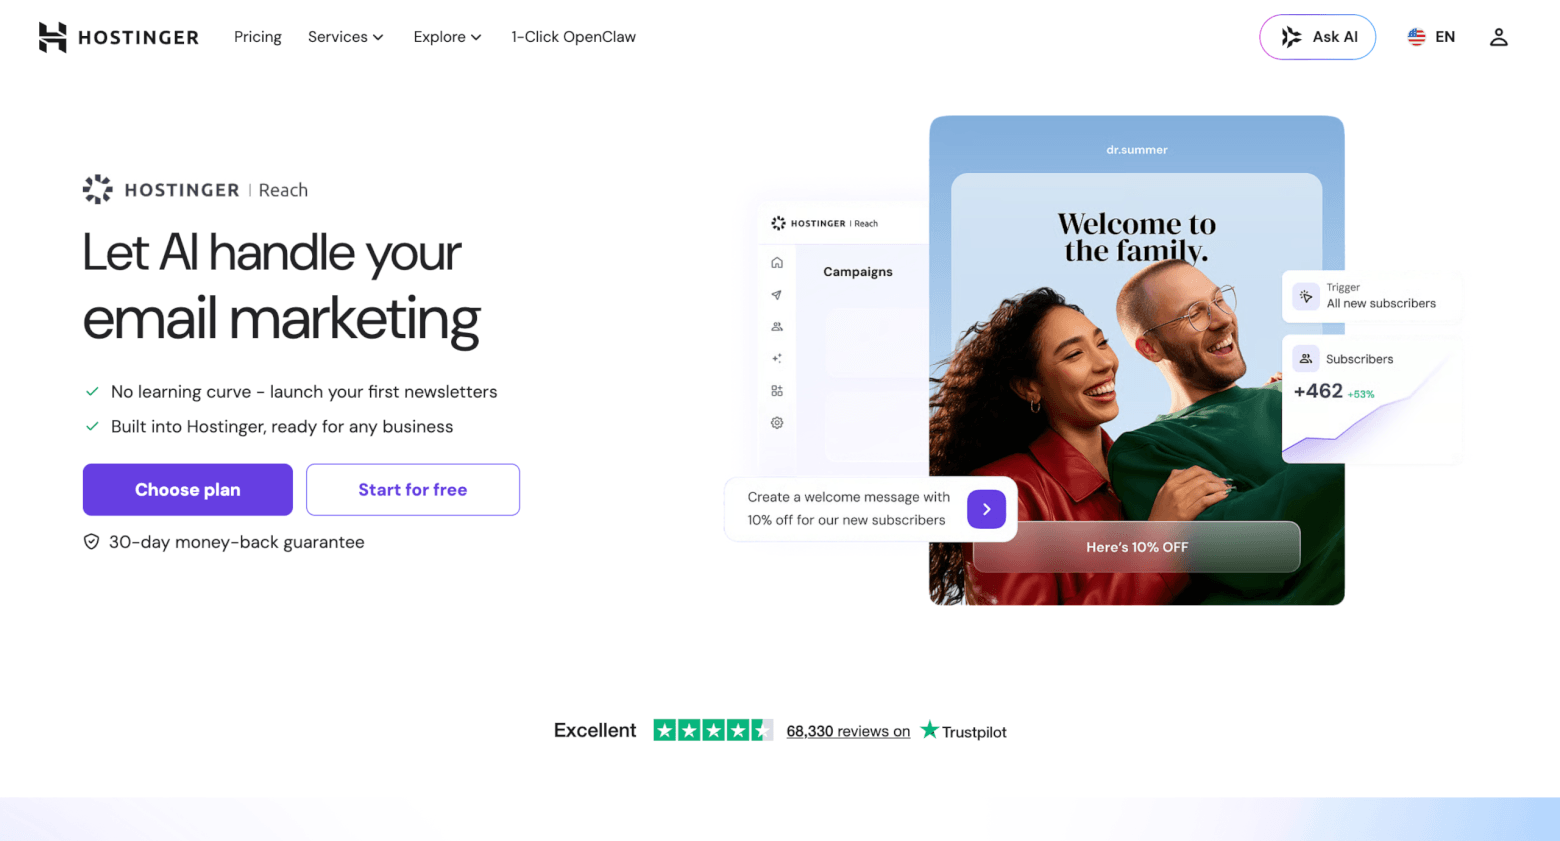Screen dimensions: 1560x841
Task: Click the US flag language icon
Action: click(x=1416, y=37)
